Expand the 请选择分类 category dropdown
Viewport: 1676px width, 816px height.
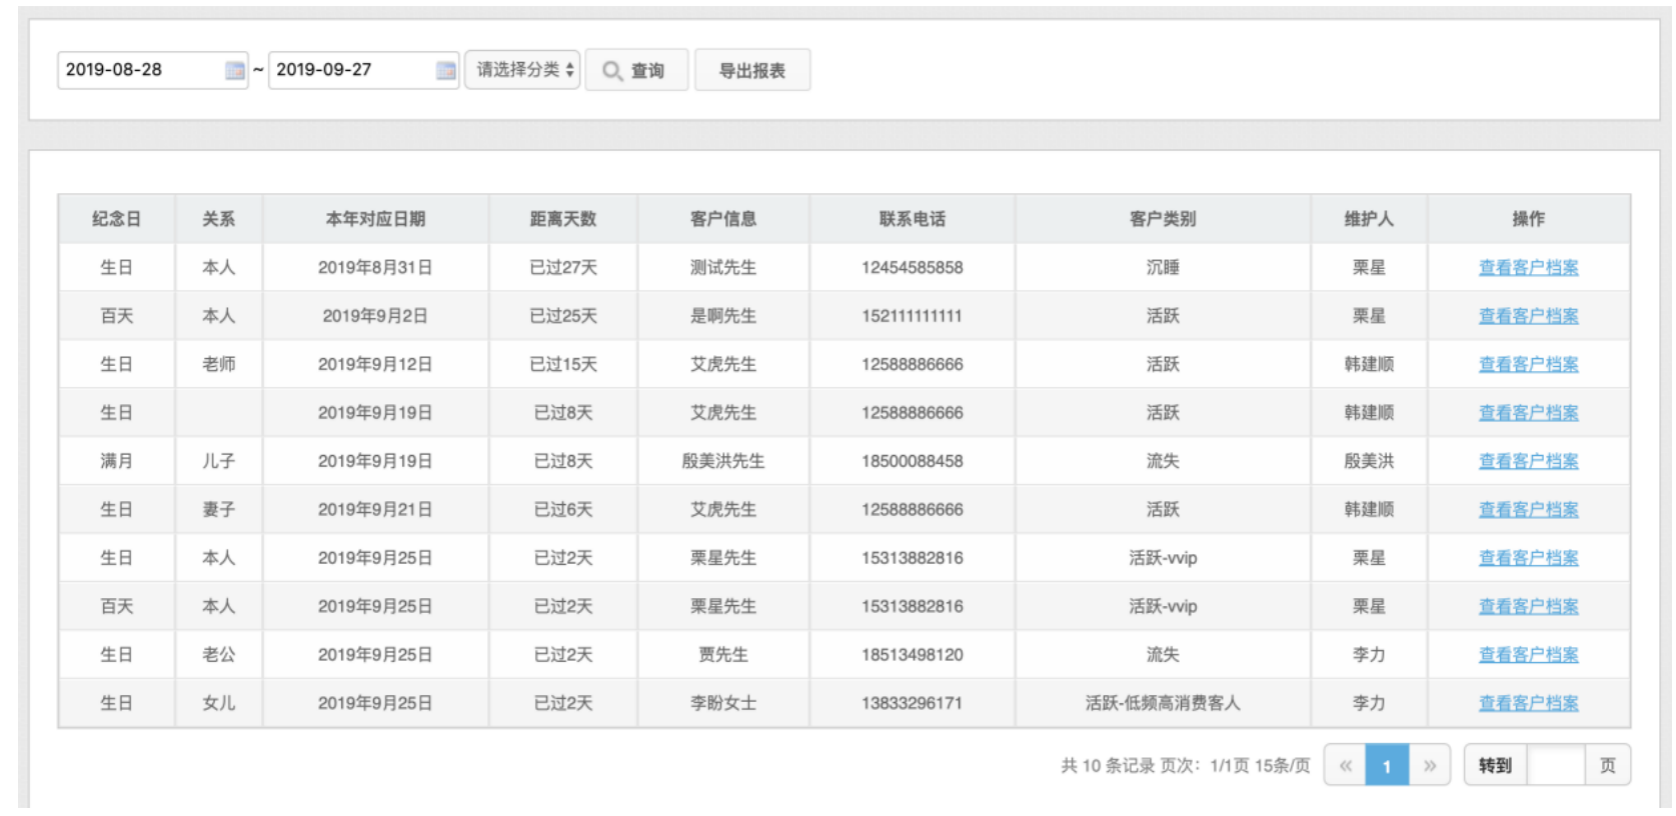coord(523,70)
